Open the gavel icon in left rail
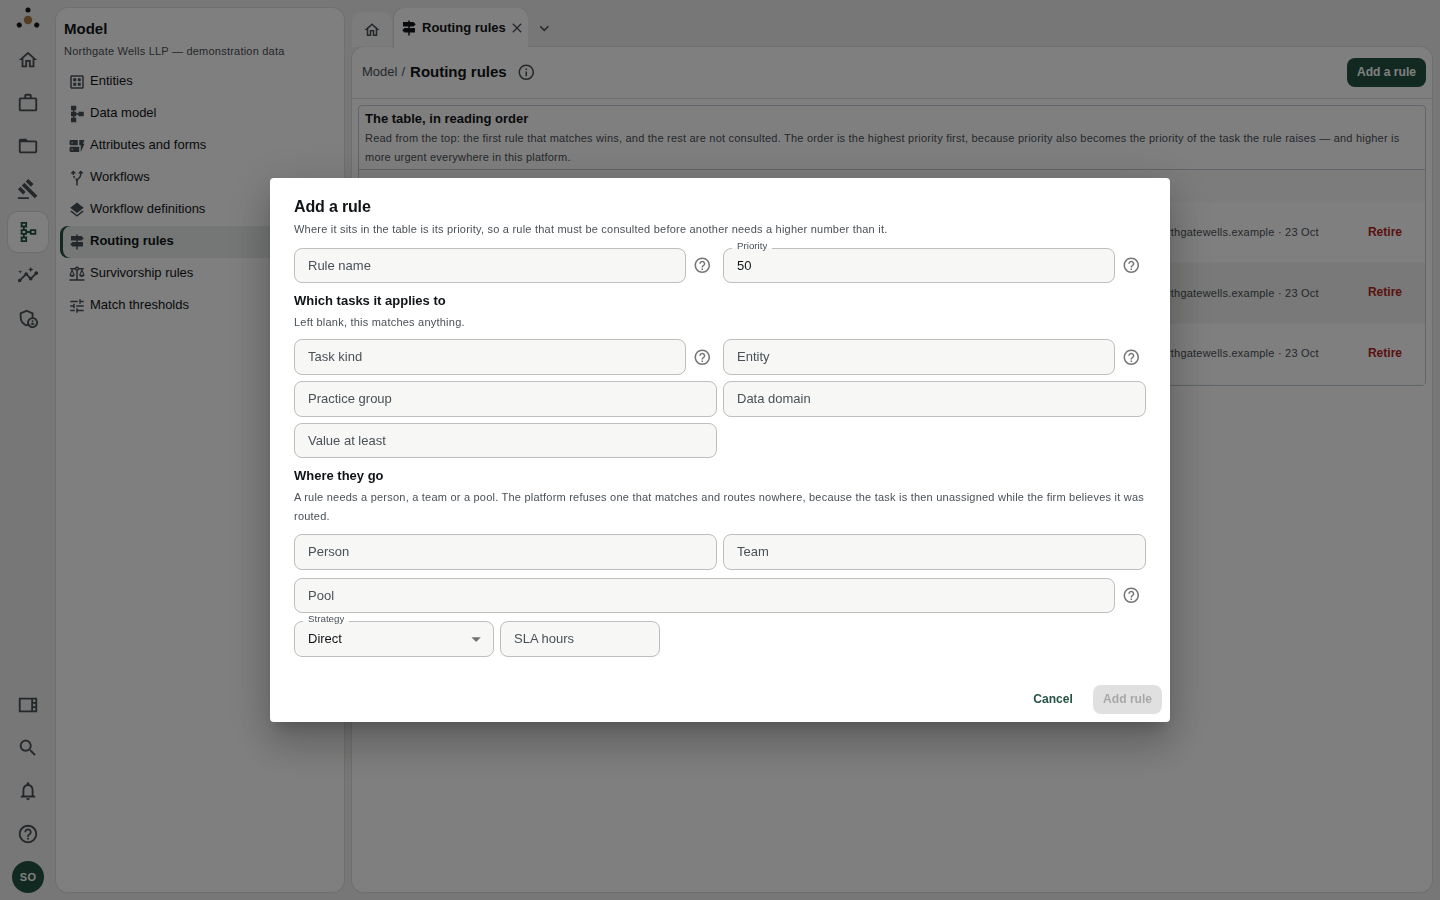 (x=28, y=189)
